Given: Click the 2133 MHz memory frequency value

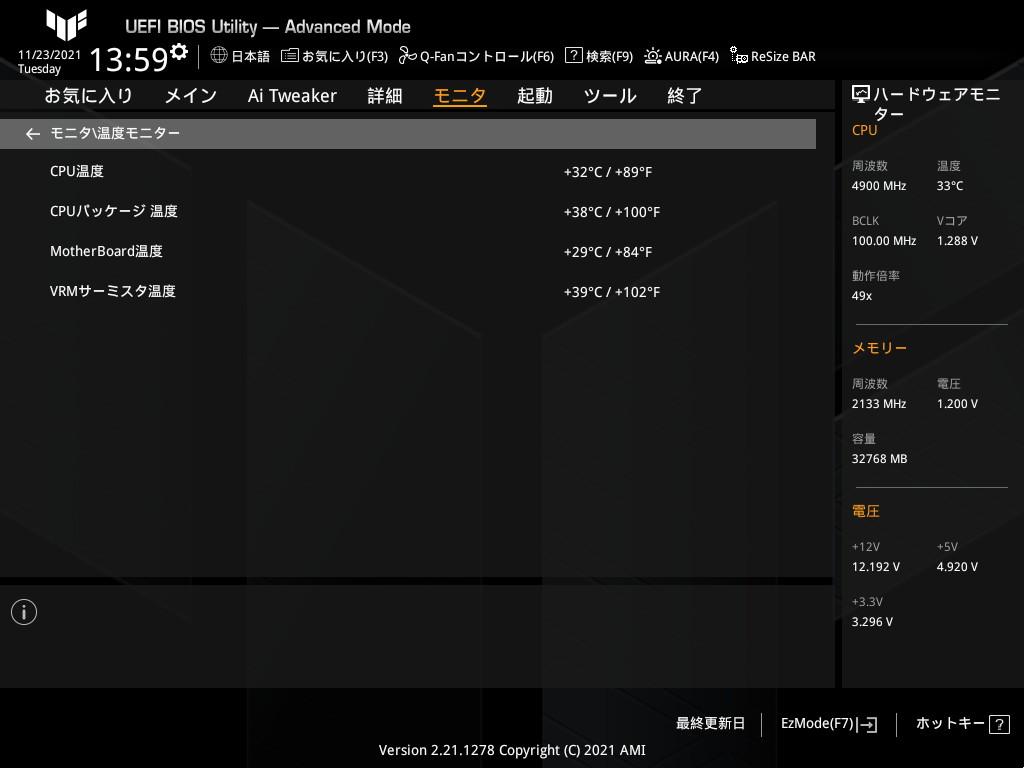Looking at the screenshot, I should [879, 404].
